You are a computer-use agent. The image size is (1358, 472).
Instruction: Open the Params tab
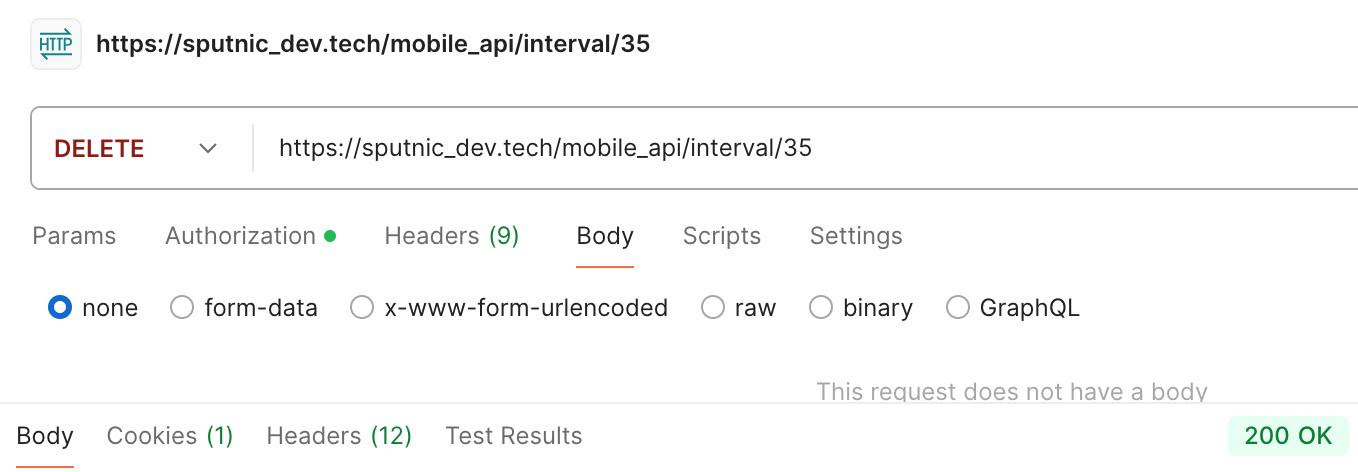(x=74, y=236)
